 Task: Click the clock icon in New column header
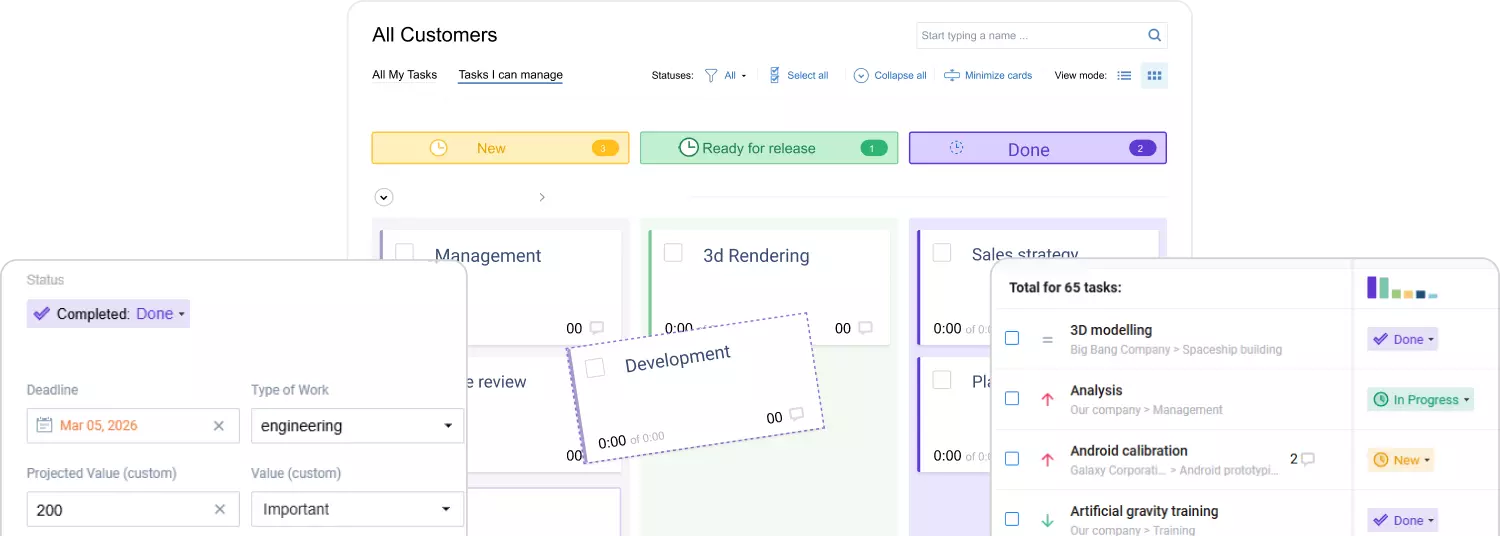click(438, 148)
